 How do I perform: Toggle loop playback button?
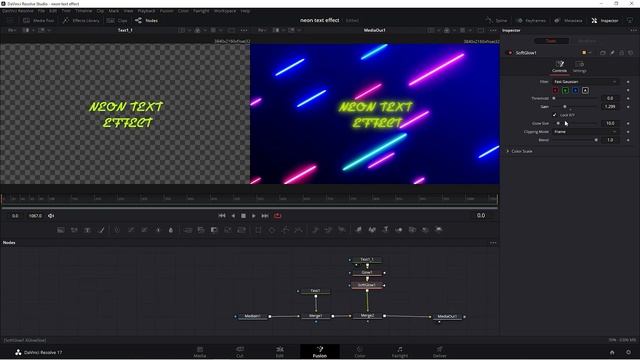point(278,216)
